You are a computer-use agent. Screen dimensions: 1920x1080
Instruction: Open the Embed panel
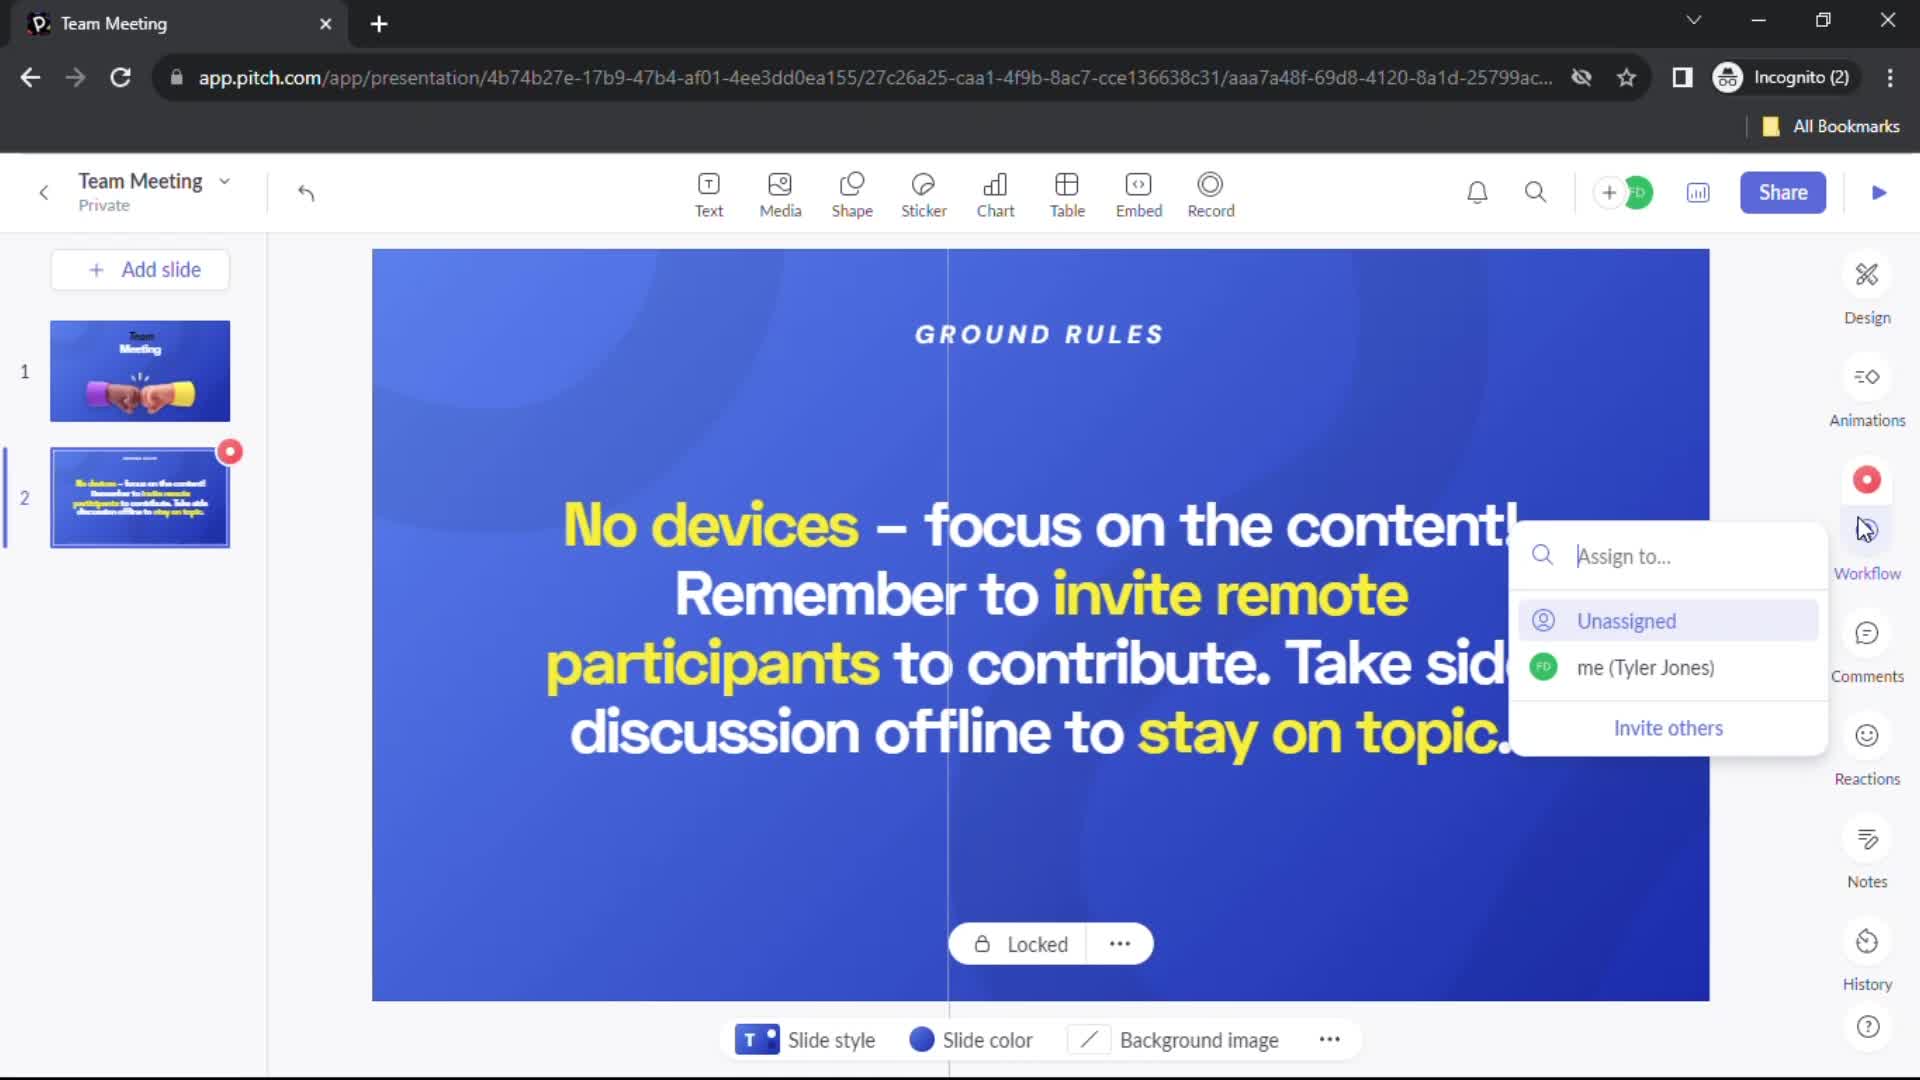1138,193
